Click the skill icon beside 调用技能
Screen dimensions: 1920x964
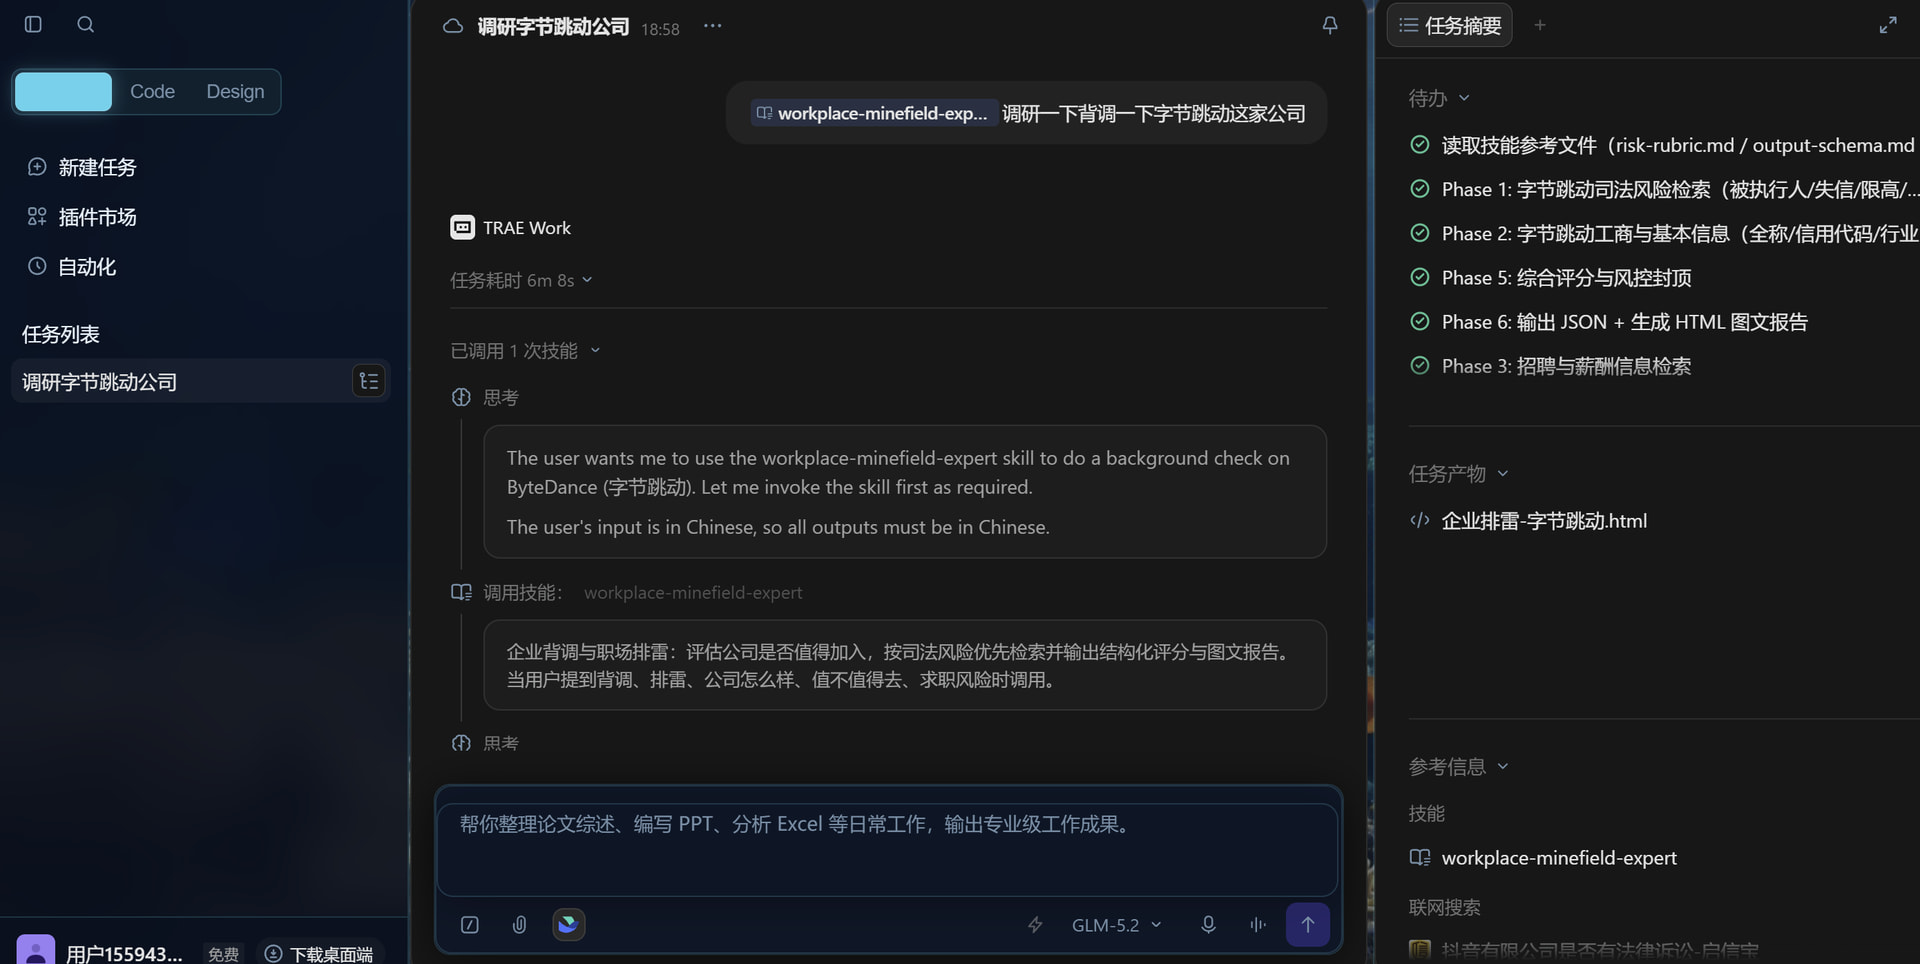pyautogui.click(x=461, y=592)
